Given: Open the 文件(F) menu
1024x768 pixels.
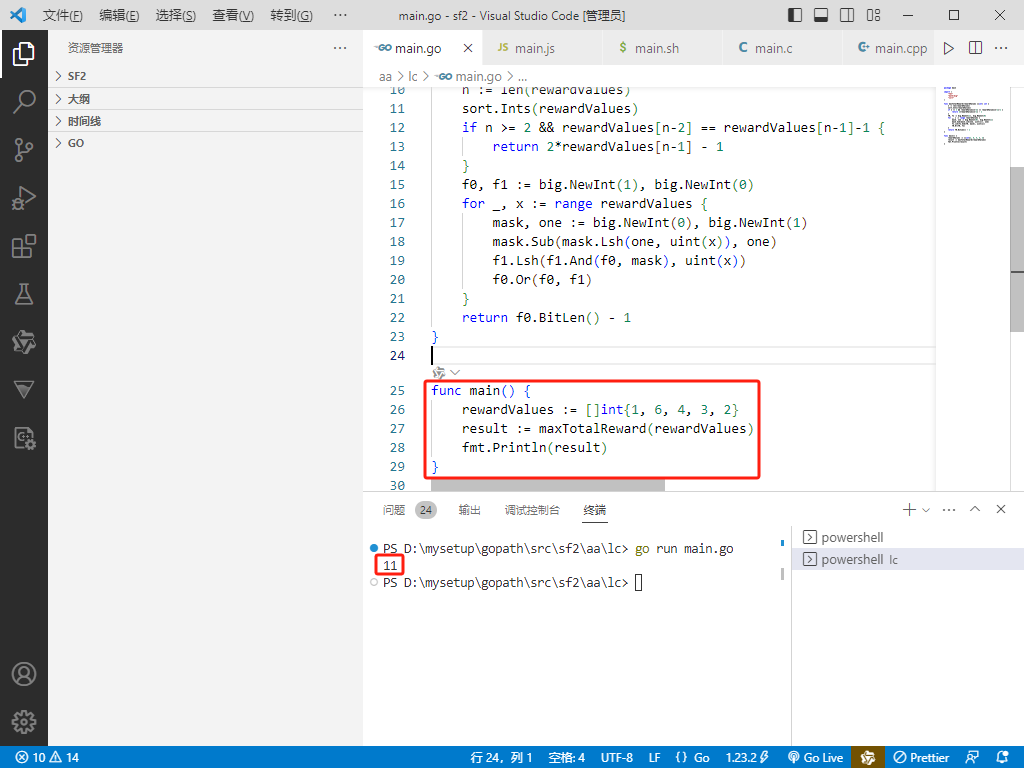Looking at the screenshot, I should point(63,15).
